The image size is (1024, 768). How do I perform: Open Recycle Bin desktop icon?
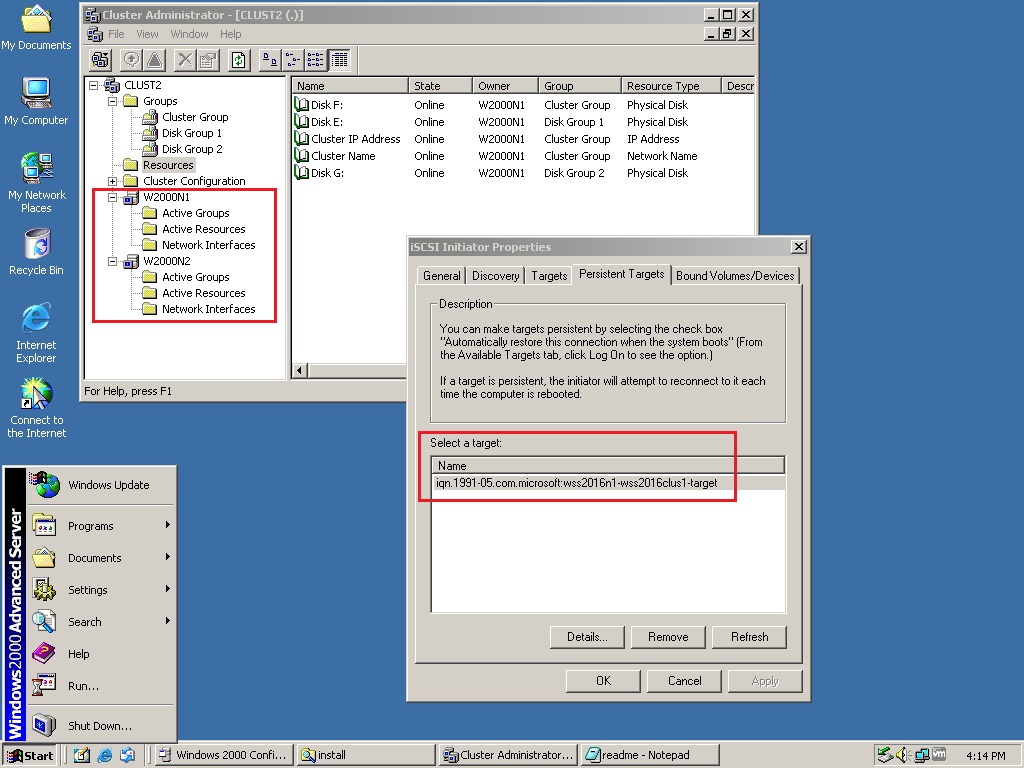[x=36, y=252]
